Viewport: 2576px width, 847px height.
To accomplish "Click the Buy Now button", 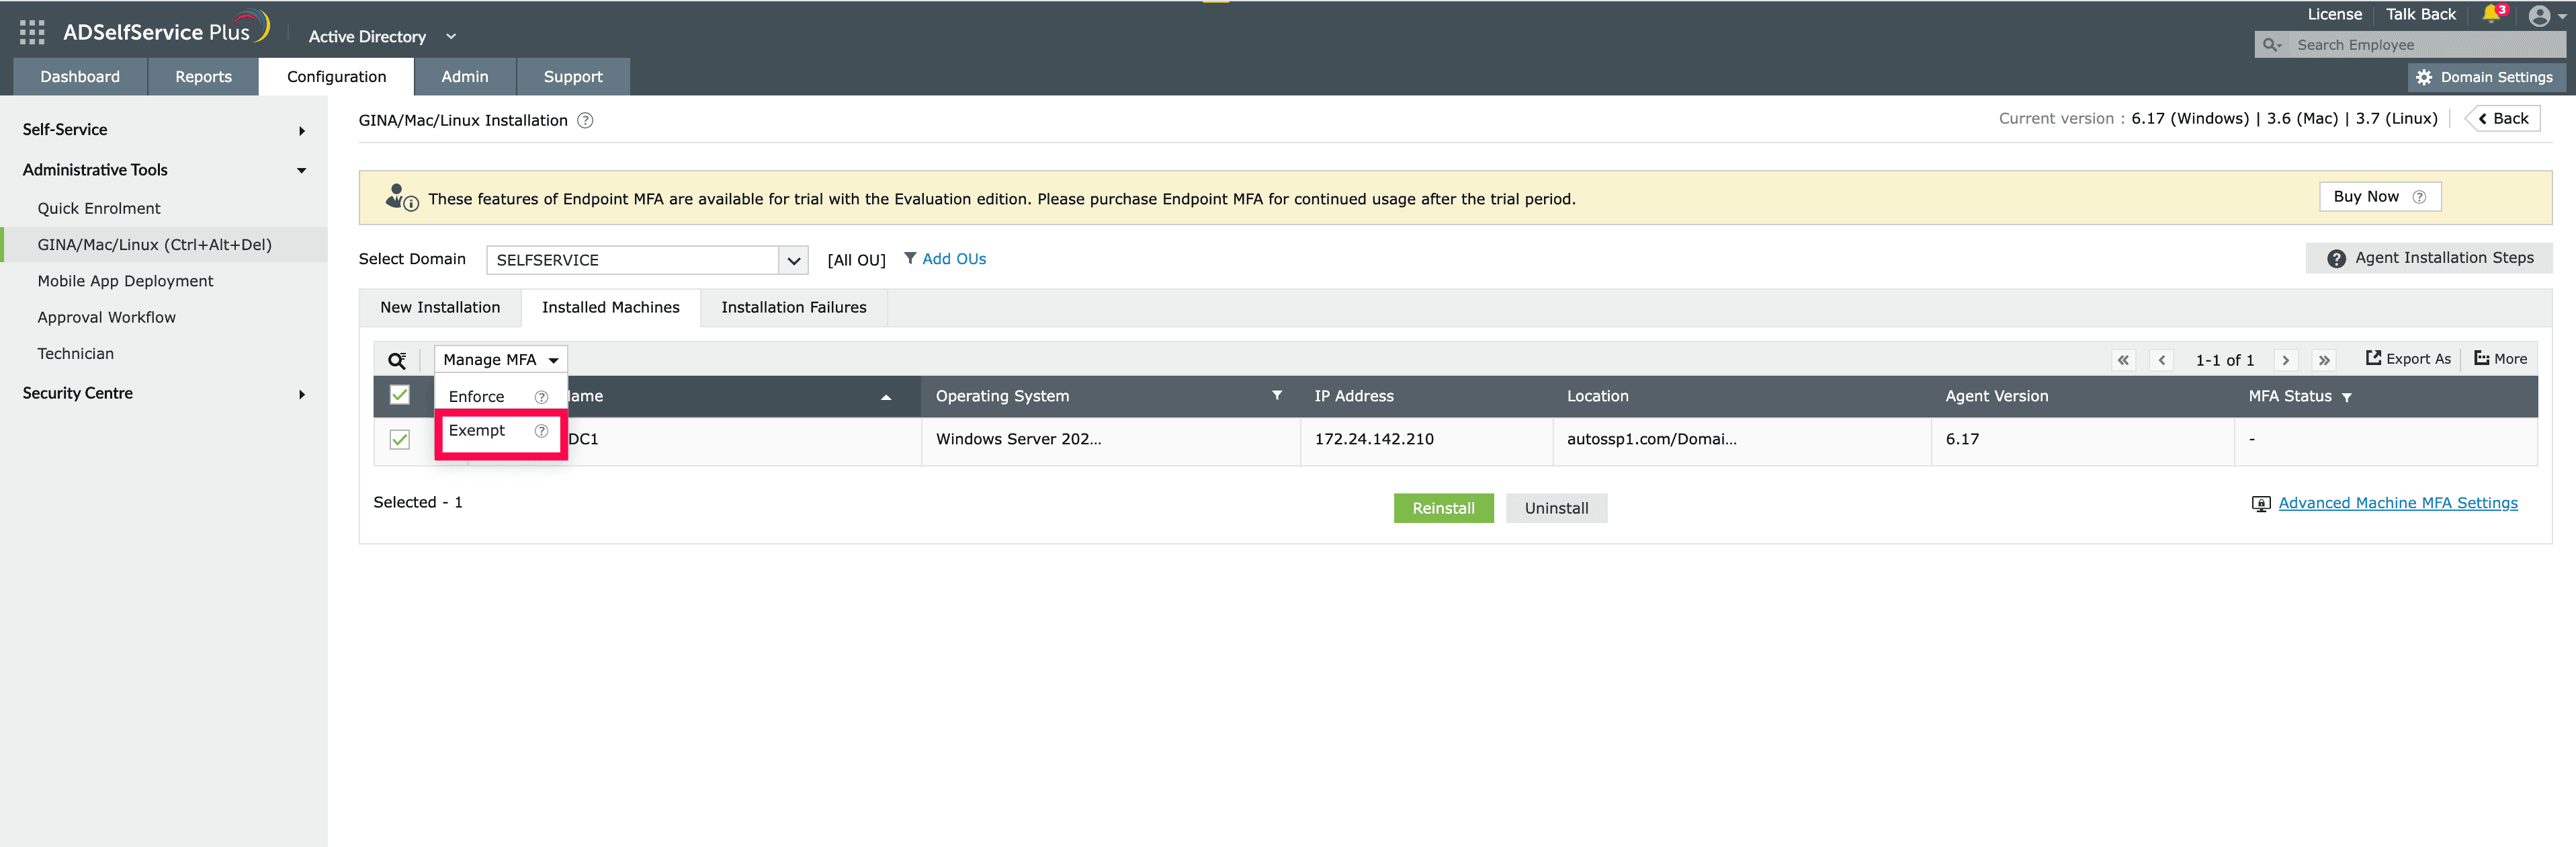I will pyautogui.click(x=2380, y=197).
